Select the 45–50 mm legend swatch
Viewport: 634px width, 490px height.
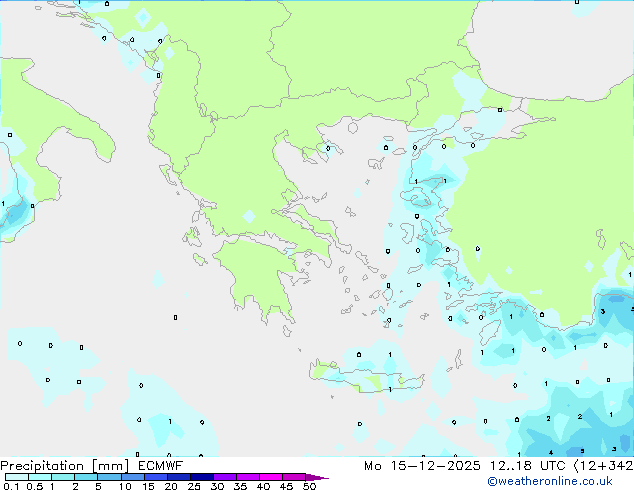click(294, 477)
